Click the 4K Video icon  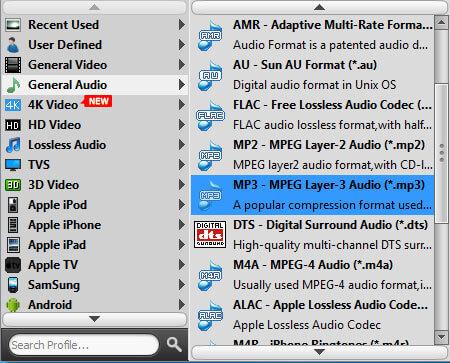point(13,105)
